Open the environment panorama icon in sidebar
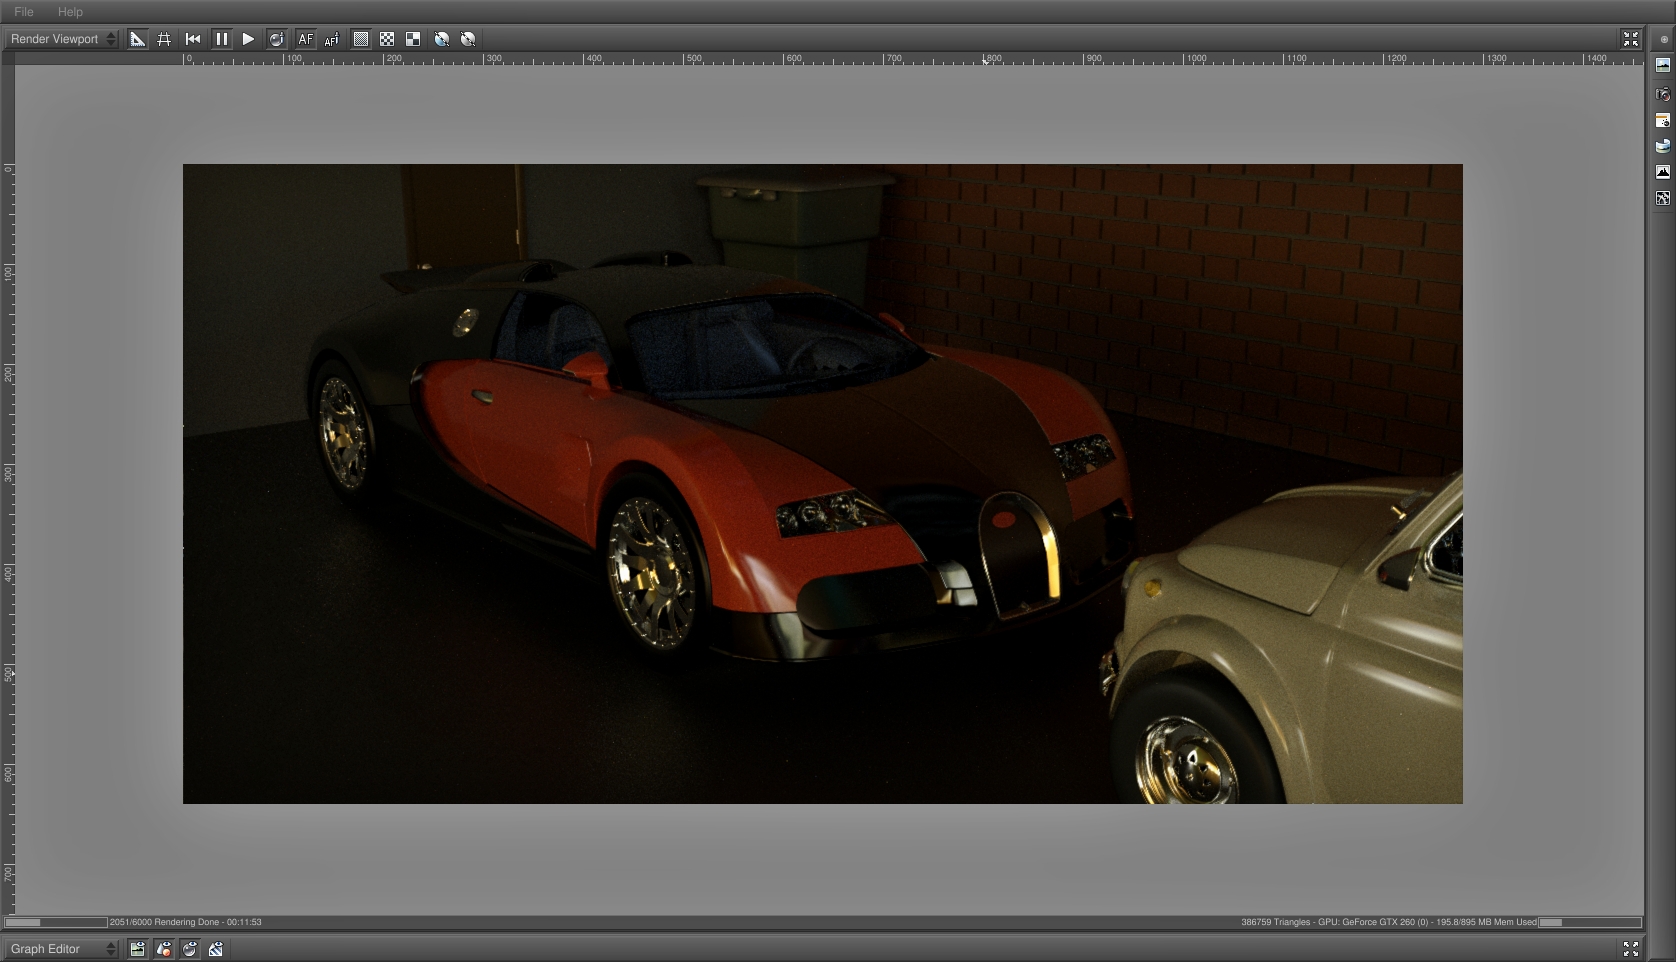Screen dimensions: 1676x962 coord(1663,146)
